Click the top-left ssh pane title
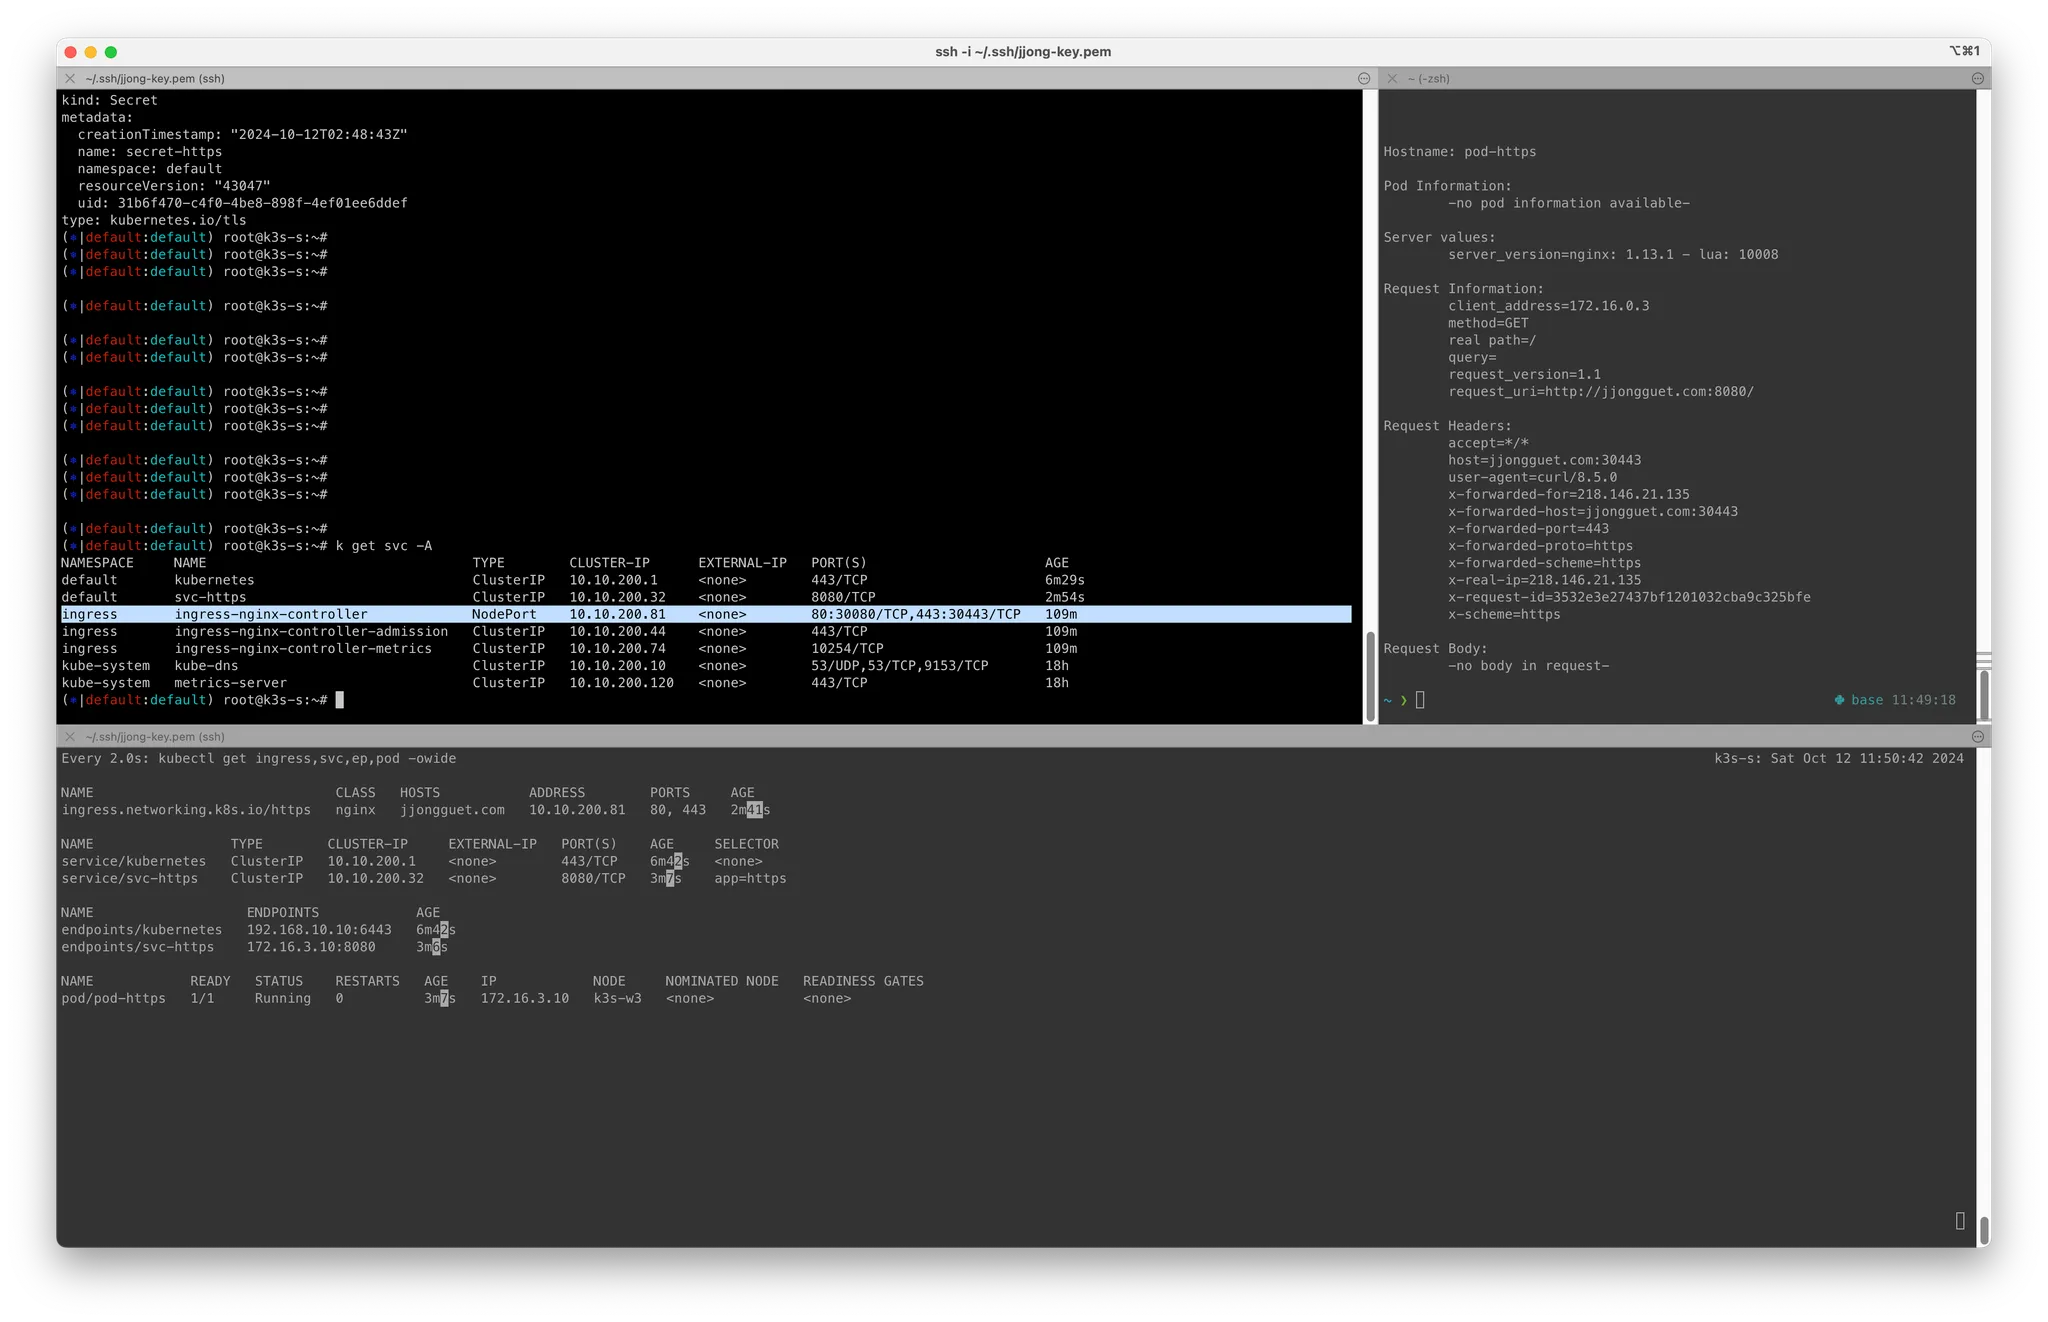Image resolution: width=2048 pixels, height=1322 pixels. click(x=155, y=78)
